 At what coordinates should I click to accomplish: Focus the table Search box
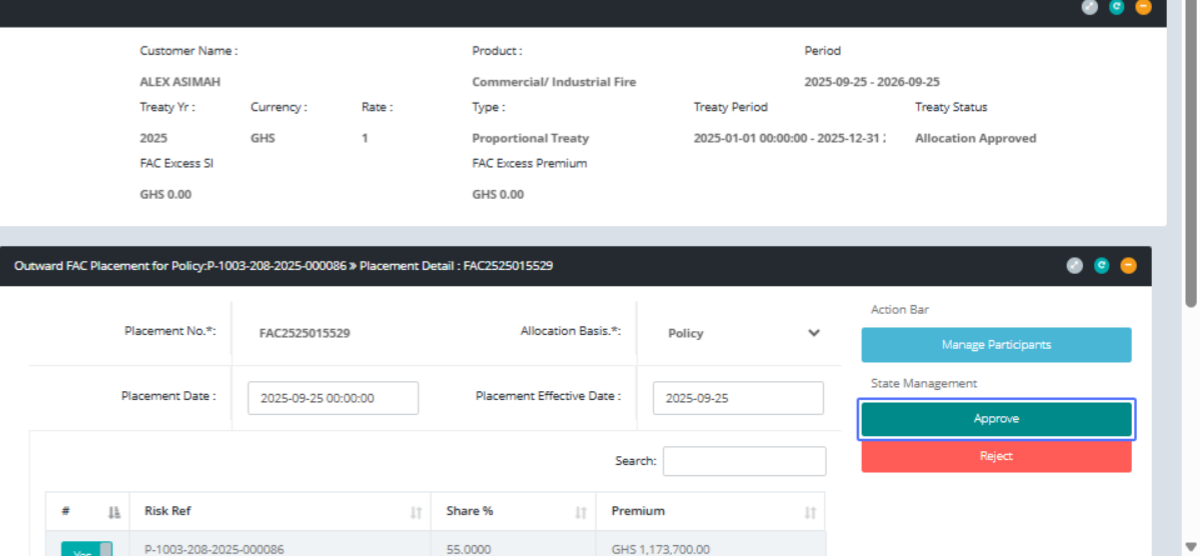point(744,461)
